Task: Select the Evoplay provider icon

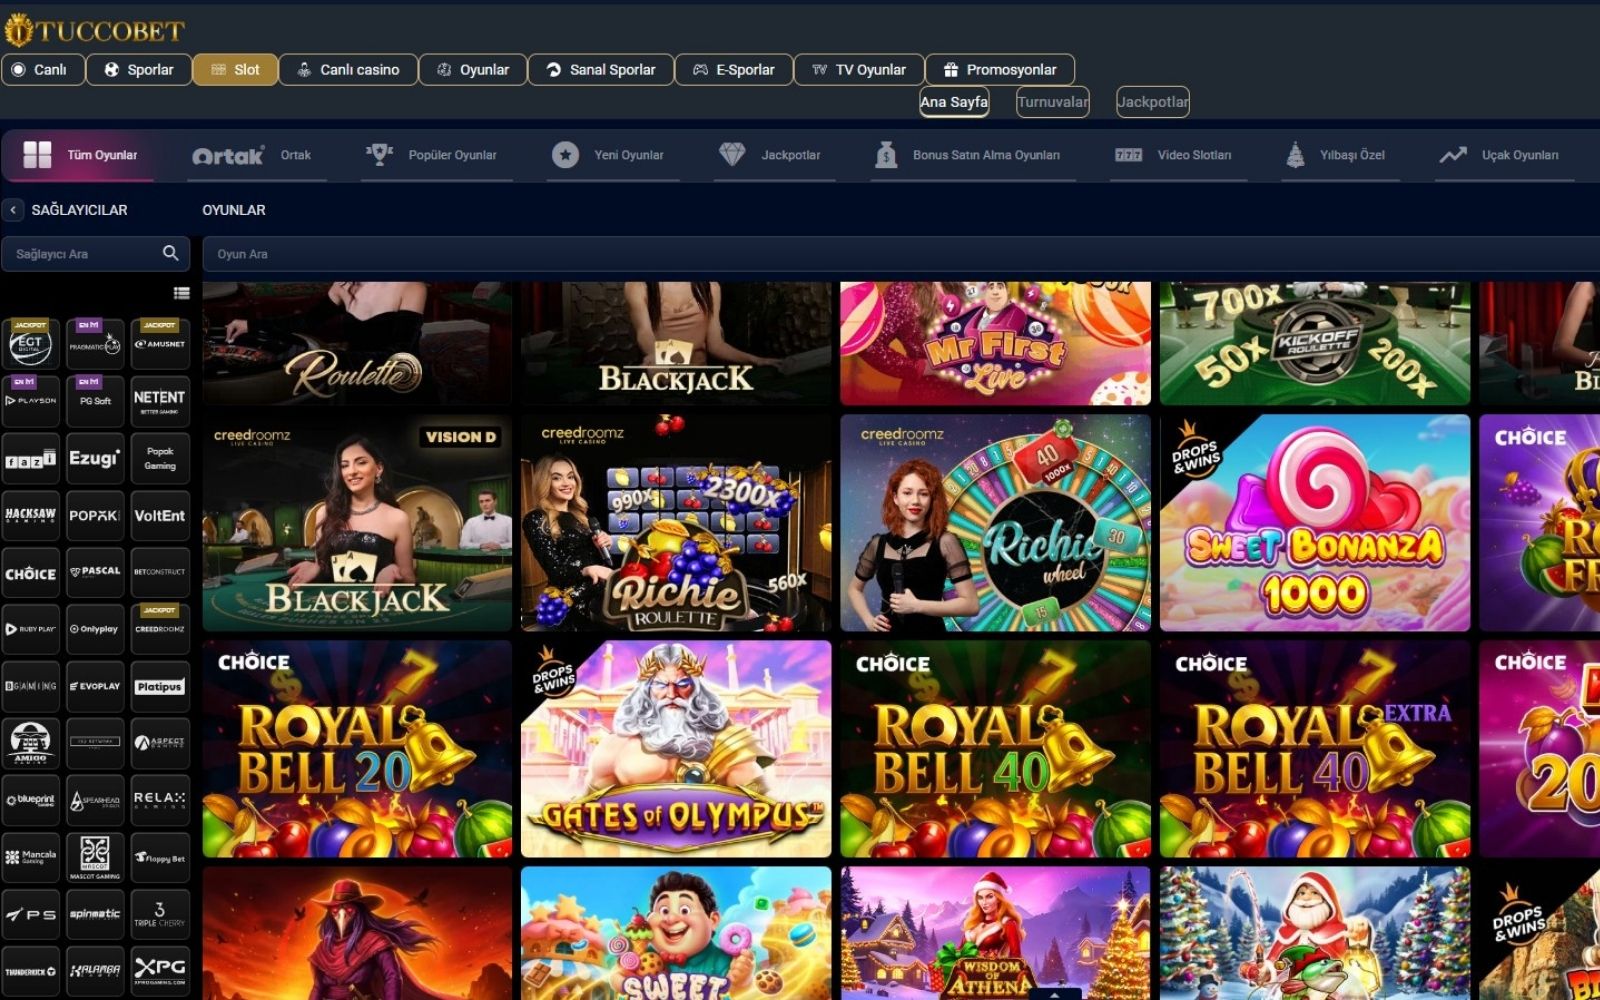Action: point(95,686)
